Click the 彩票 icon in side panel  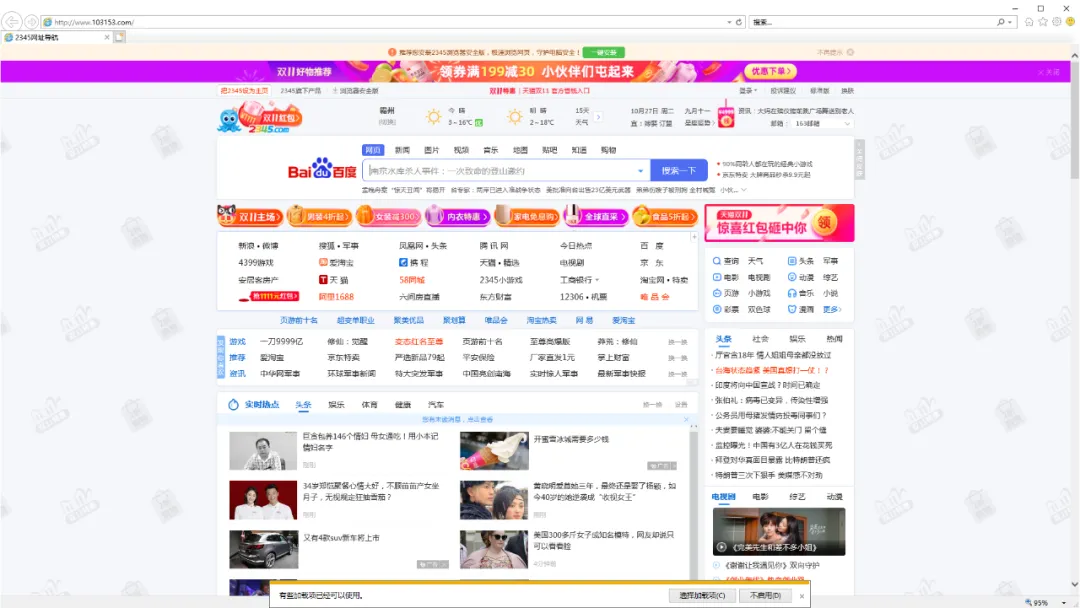(x=717, y=309)
